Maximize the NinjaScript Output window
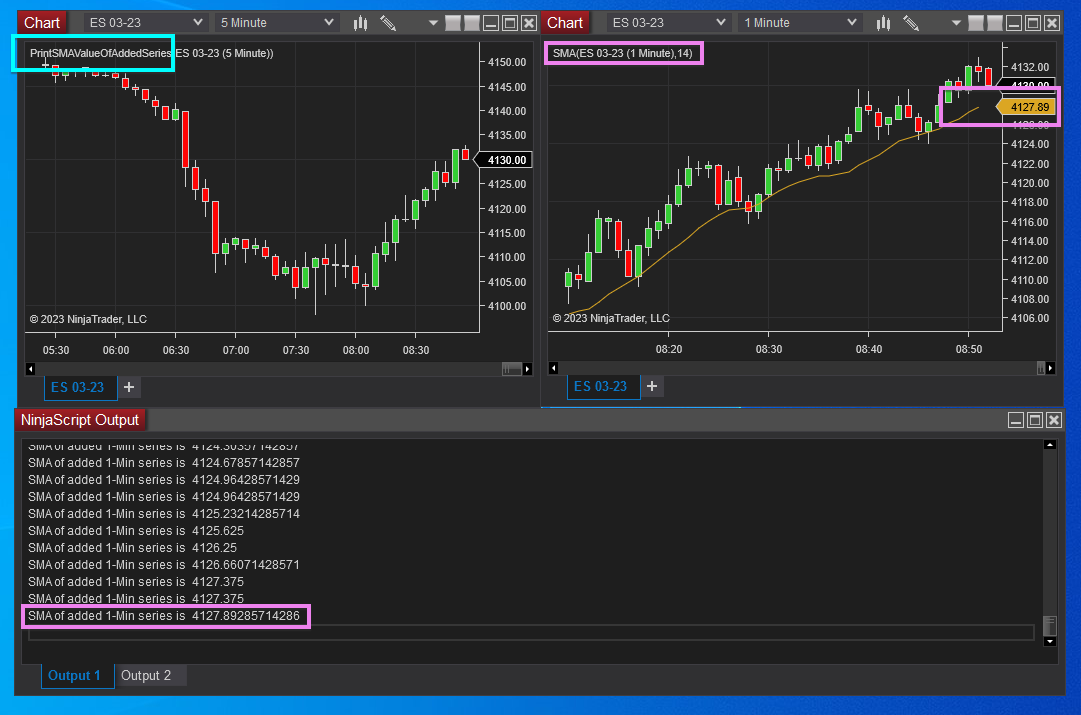Image resolution: width=1081 pixels, height=715 pixels. pos(1035,421)
